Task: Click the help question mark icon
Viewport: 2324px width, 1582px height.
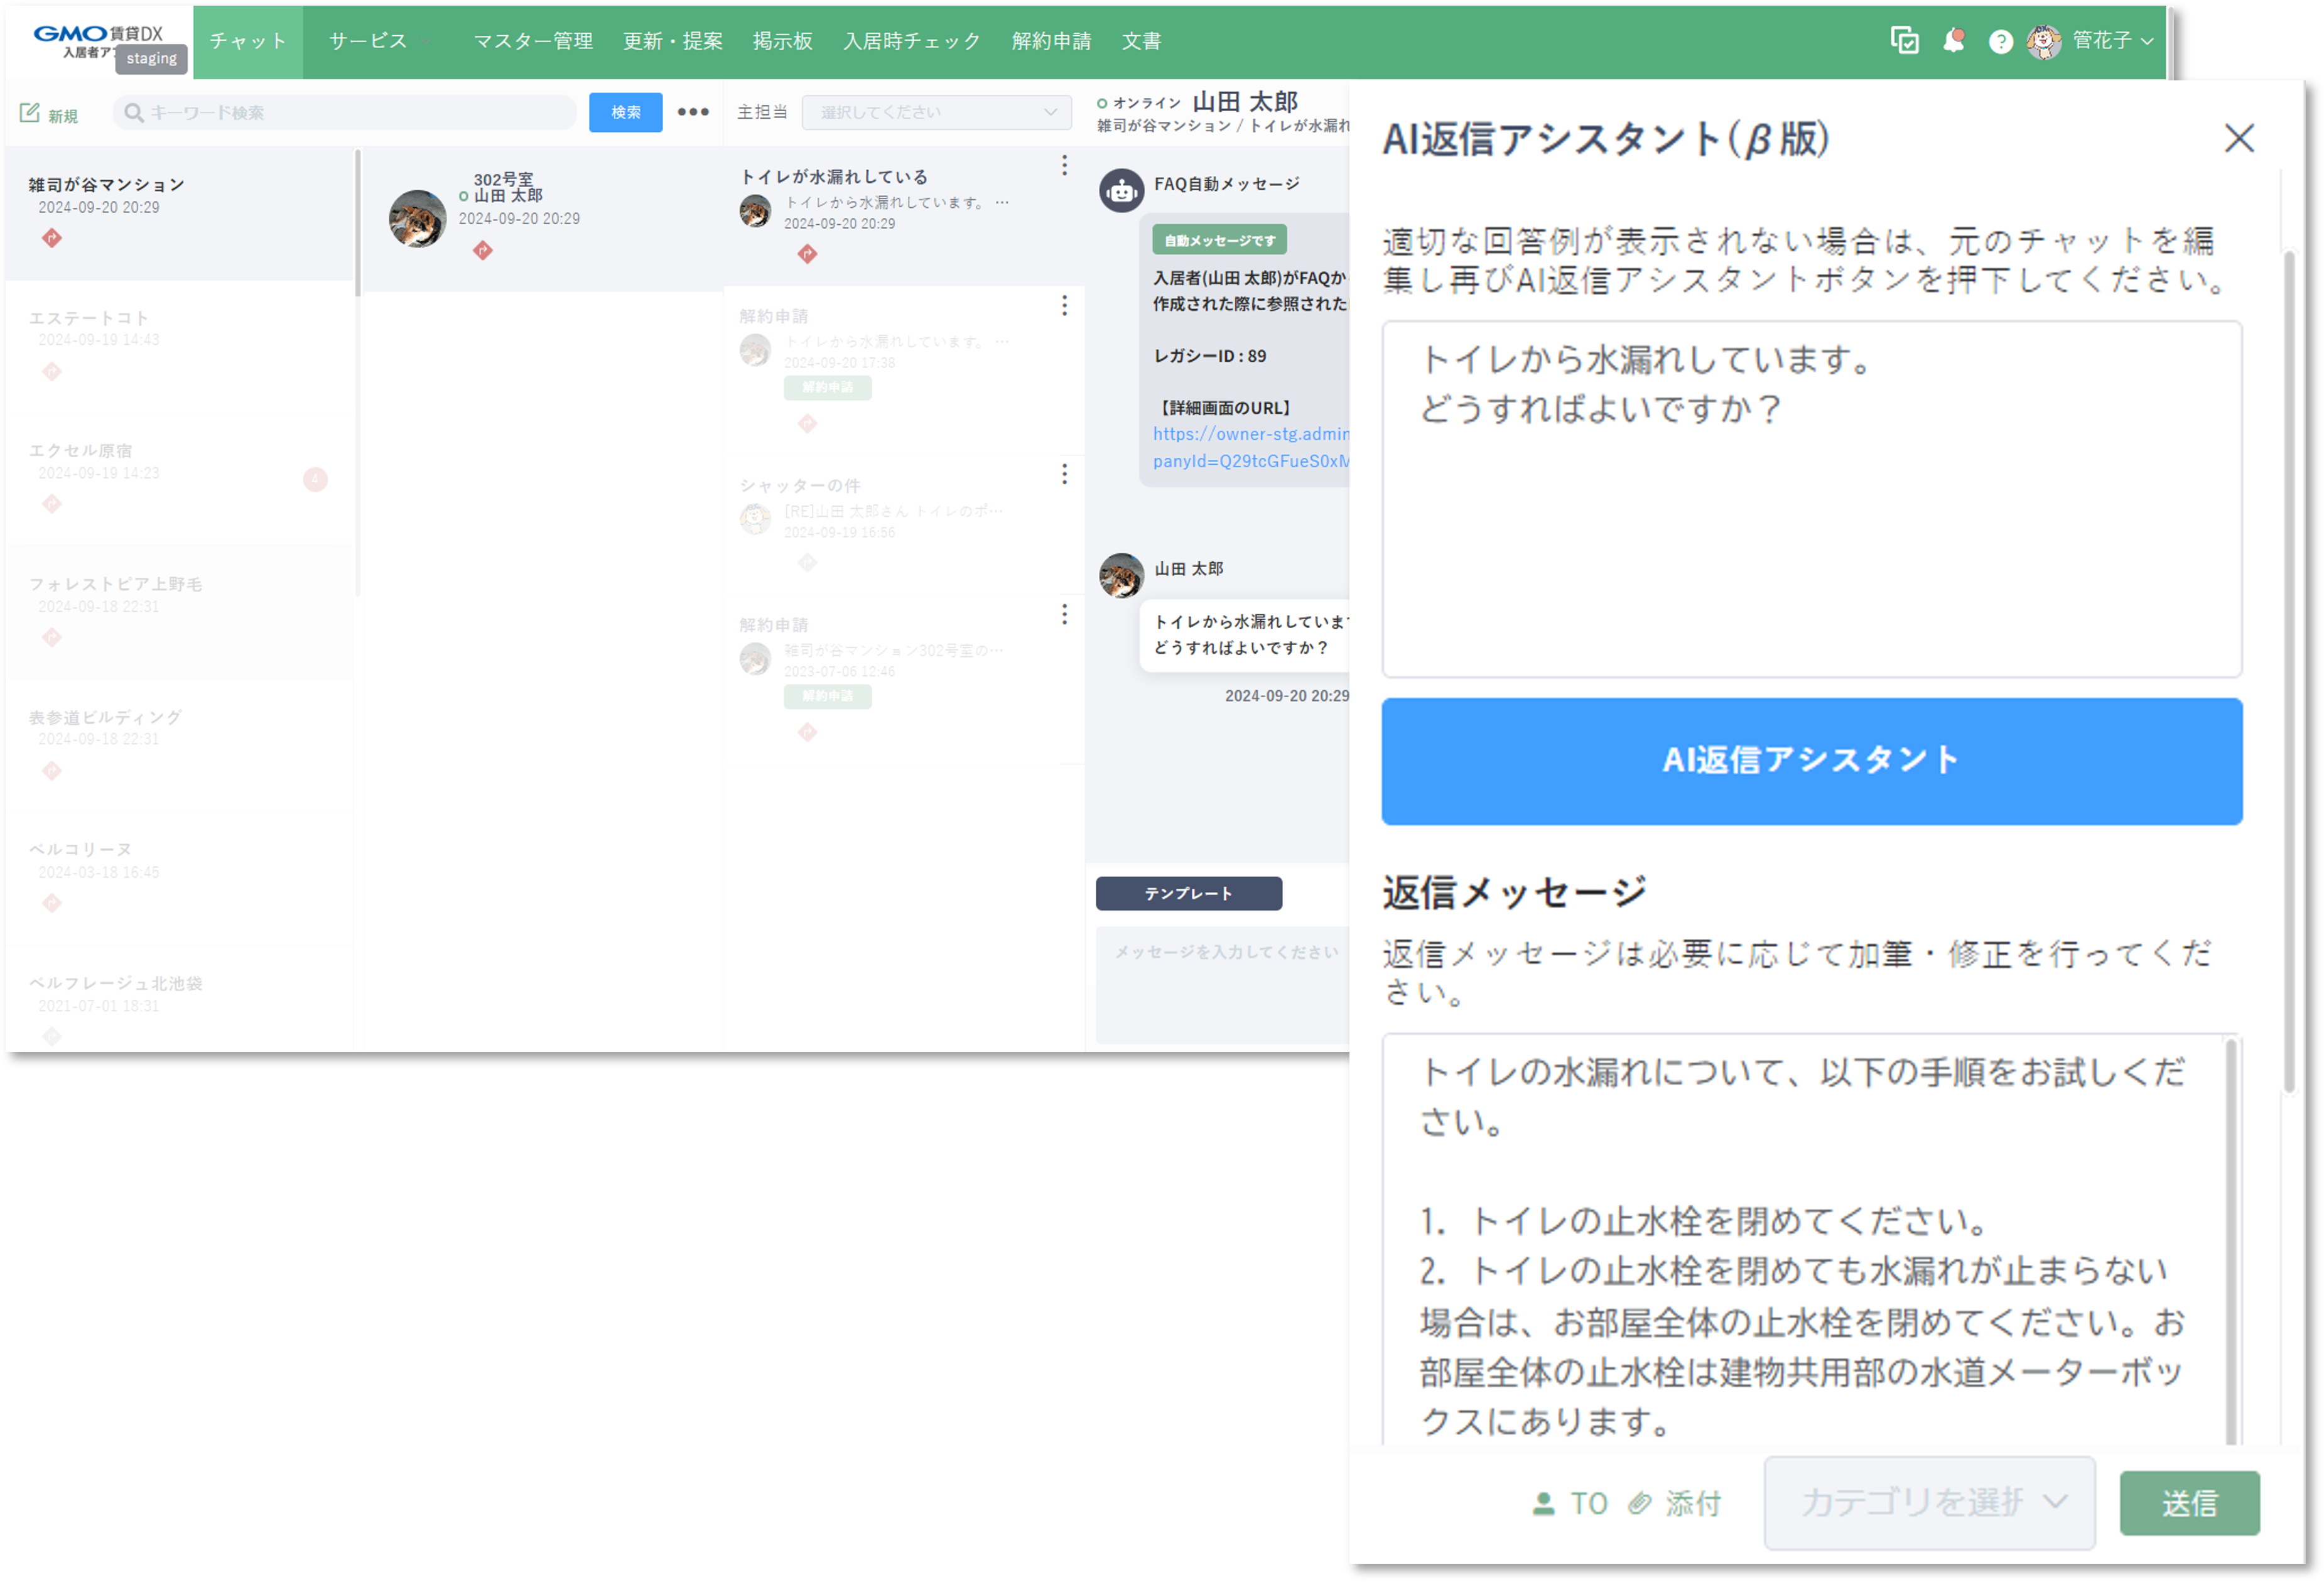Action: [2001, 41]
